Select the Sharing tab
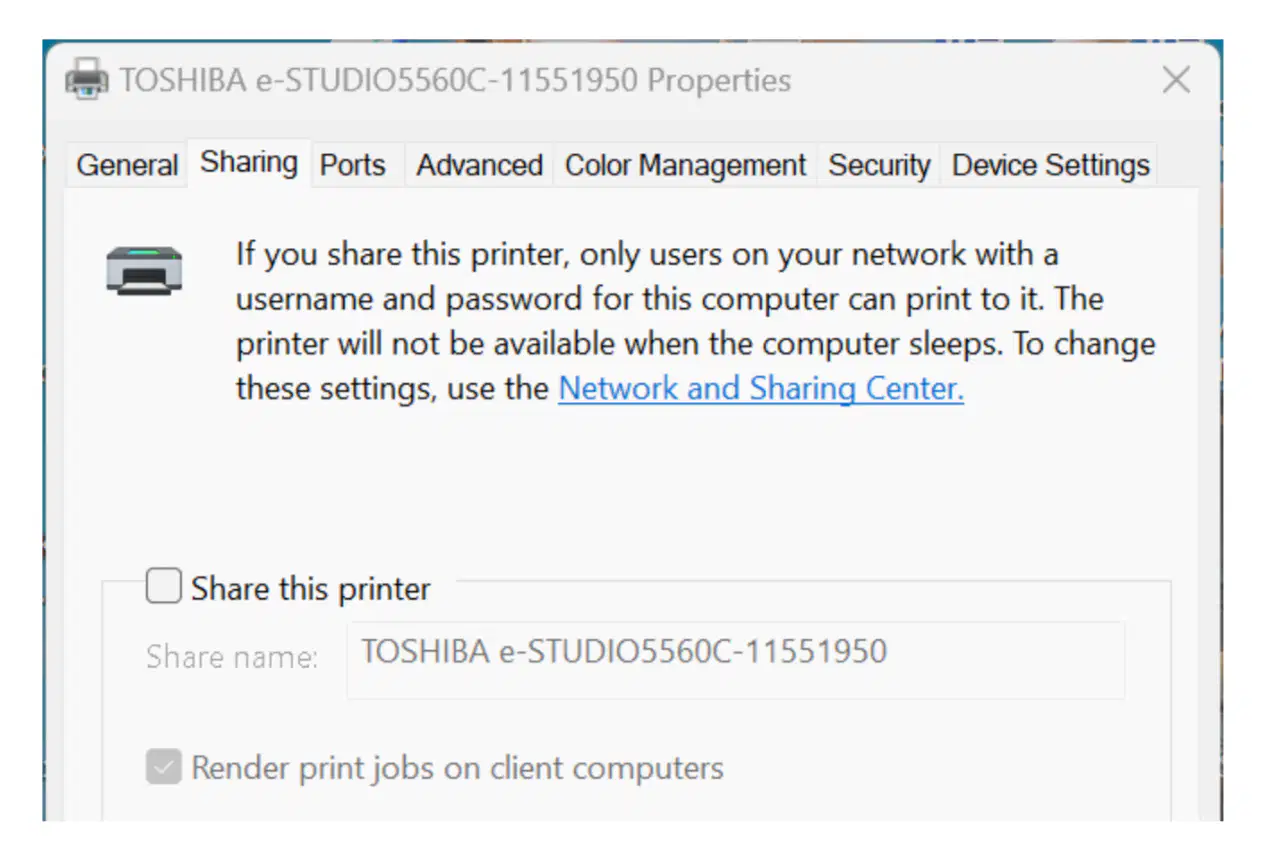Screen dimensions: 1262x851 point(249,163)
